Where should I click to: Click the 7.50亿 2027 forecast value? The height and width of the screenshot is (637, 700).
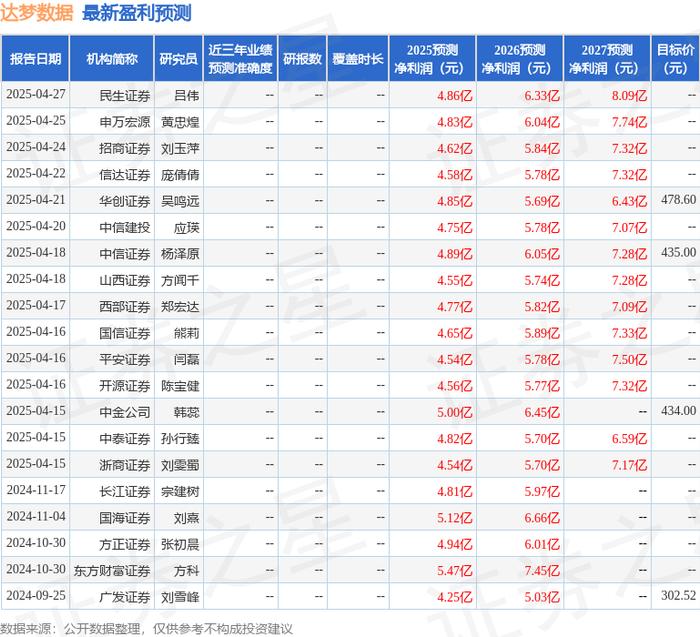[x=629, y=359]
